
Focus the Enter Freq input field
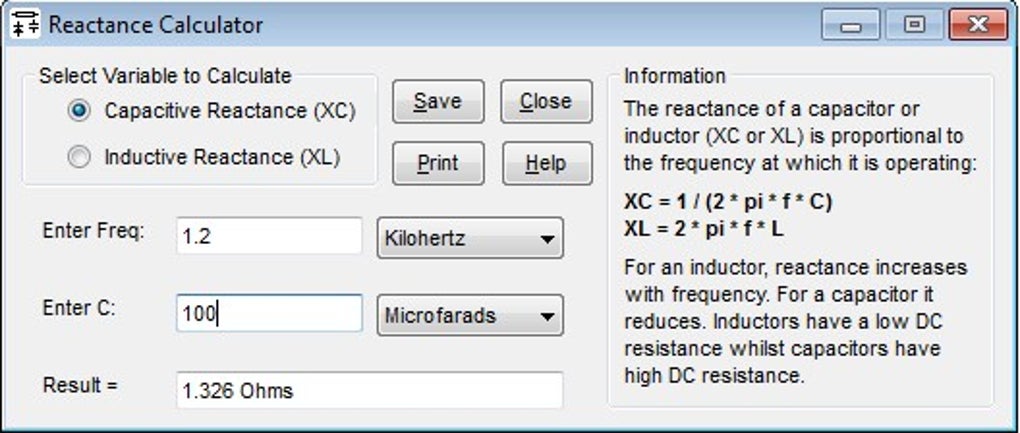[x=268, y=238]
